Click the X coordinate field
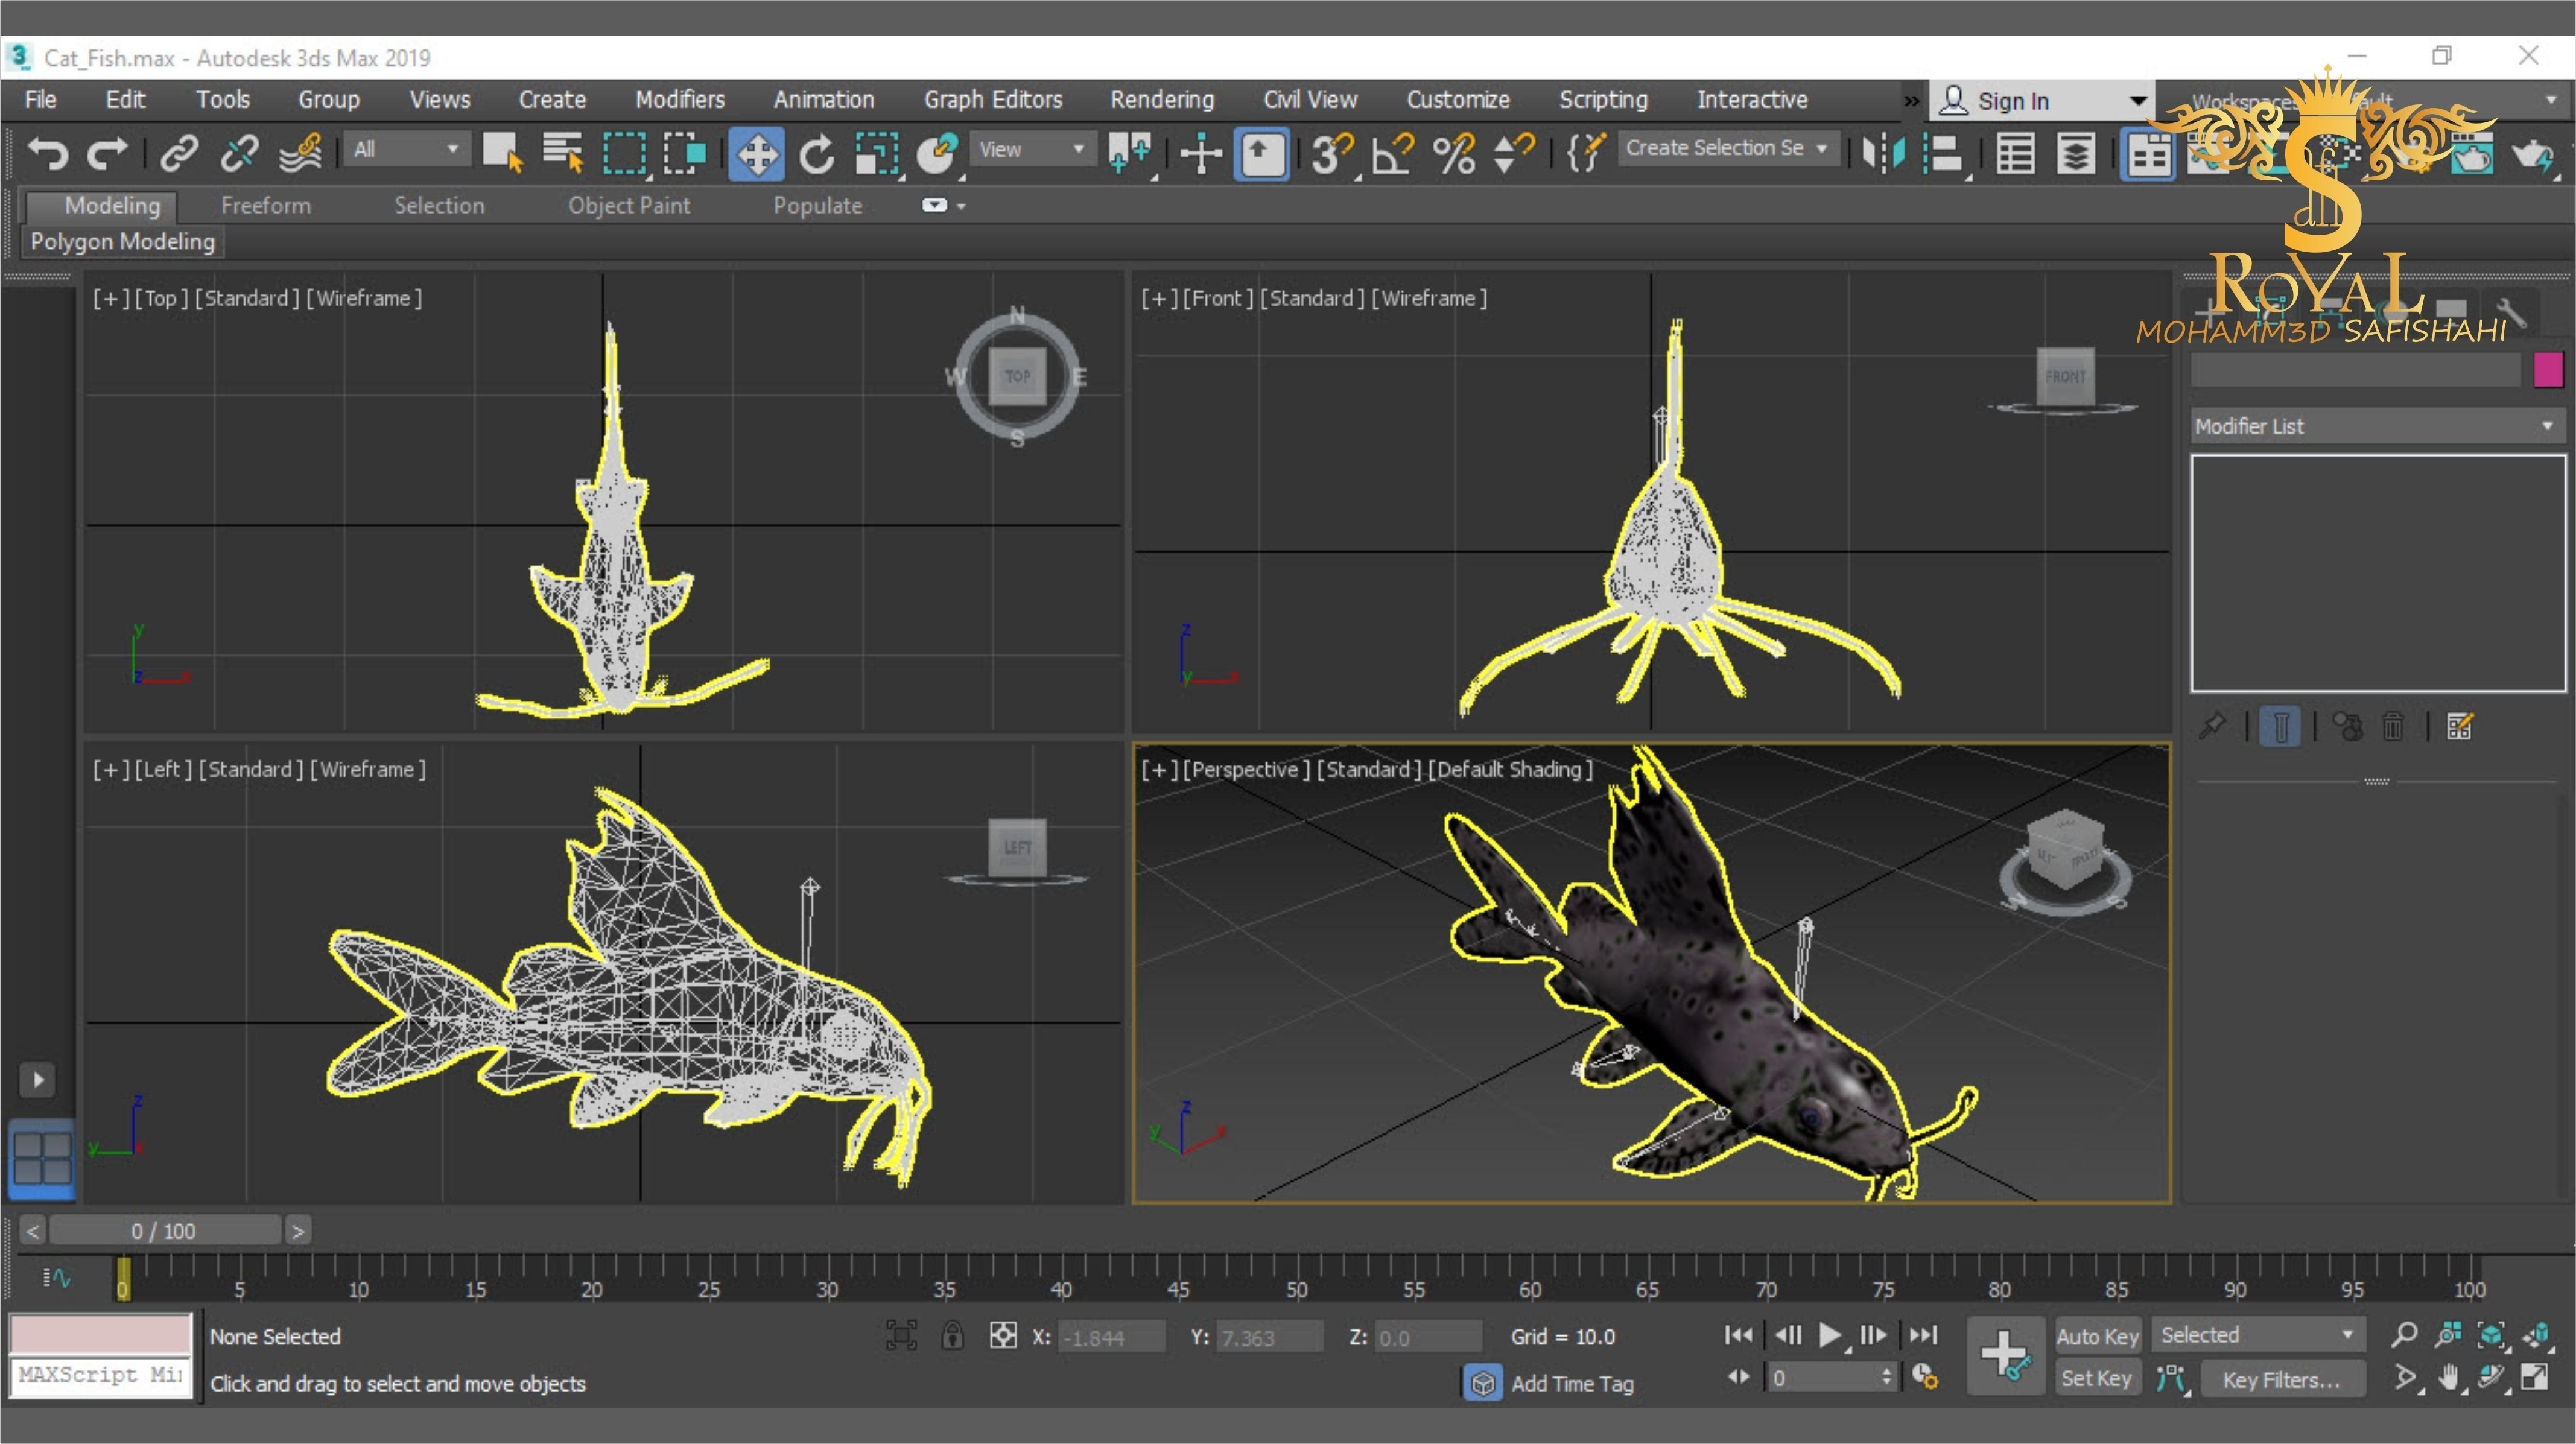 pyautogui.click(x=1112, y=1337)
